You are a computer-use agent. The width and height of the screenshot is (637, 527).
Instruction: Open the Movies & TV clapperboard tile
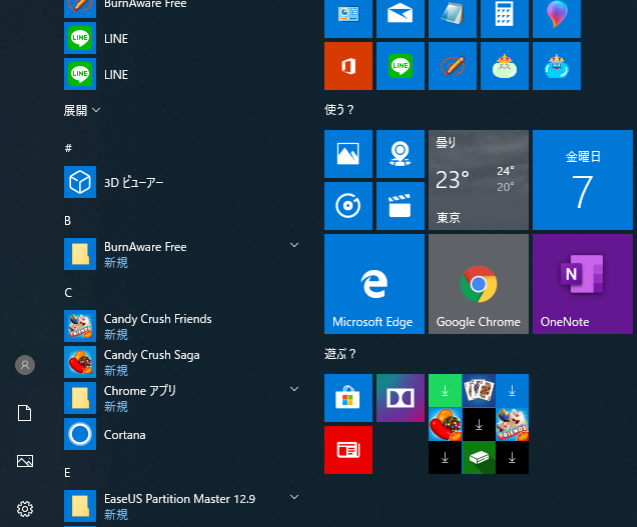coord(400,206)
